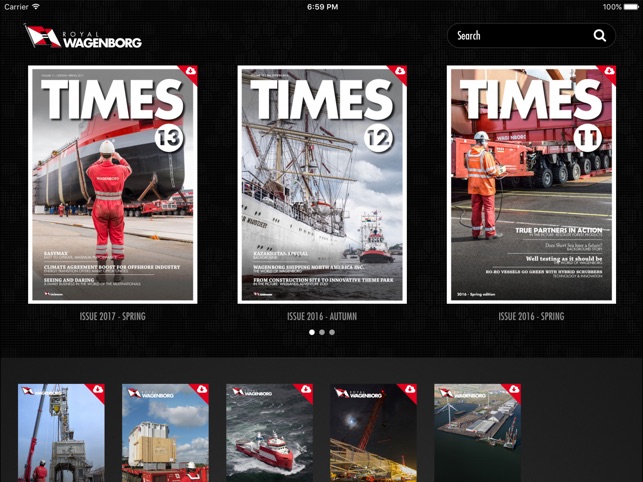643x482 pixels.
Task: Select the Issue 2017 - Spring label
Action: click(x=113, y=316)
